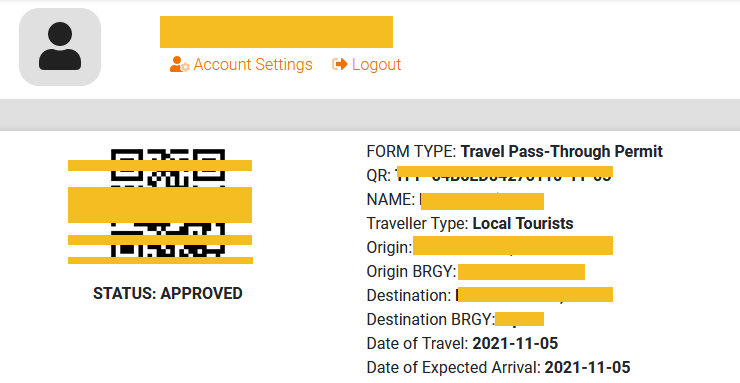
Task: Select the Travel Pass-Through Permit text
Action: click(x=562, y=151)
